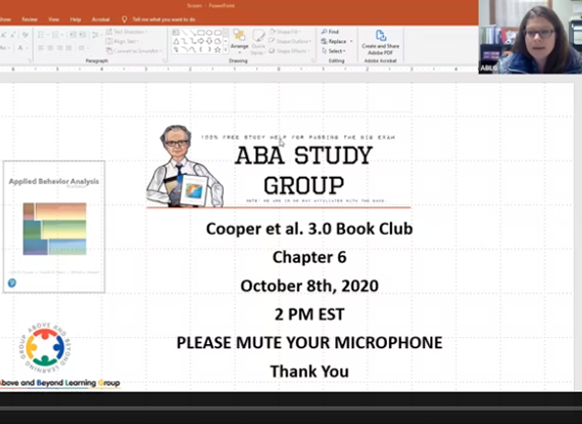Select the Right Arrow block shape
This screenshot has height=424, width=582.
coord(201,41)
